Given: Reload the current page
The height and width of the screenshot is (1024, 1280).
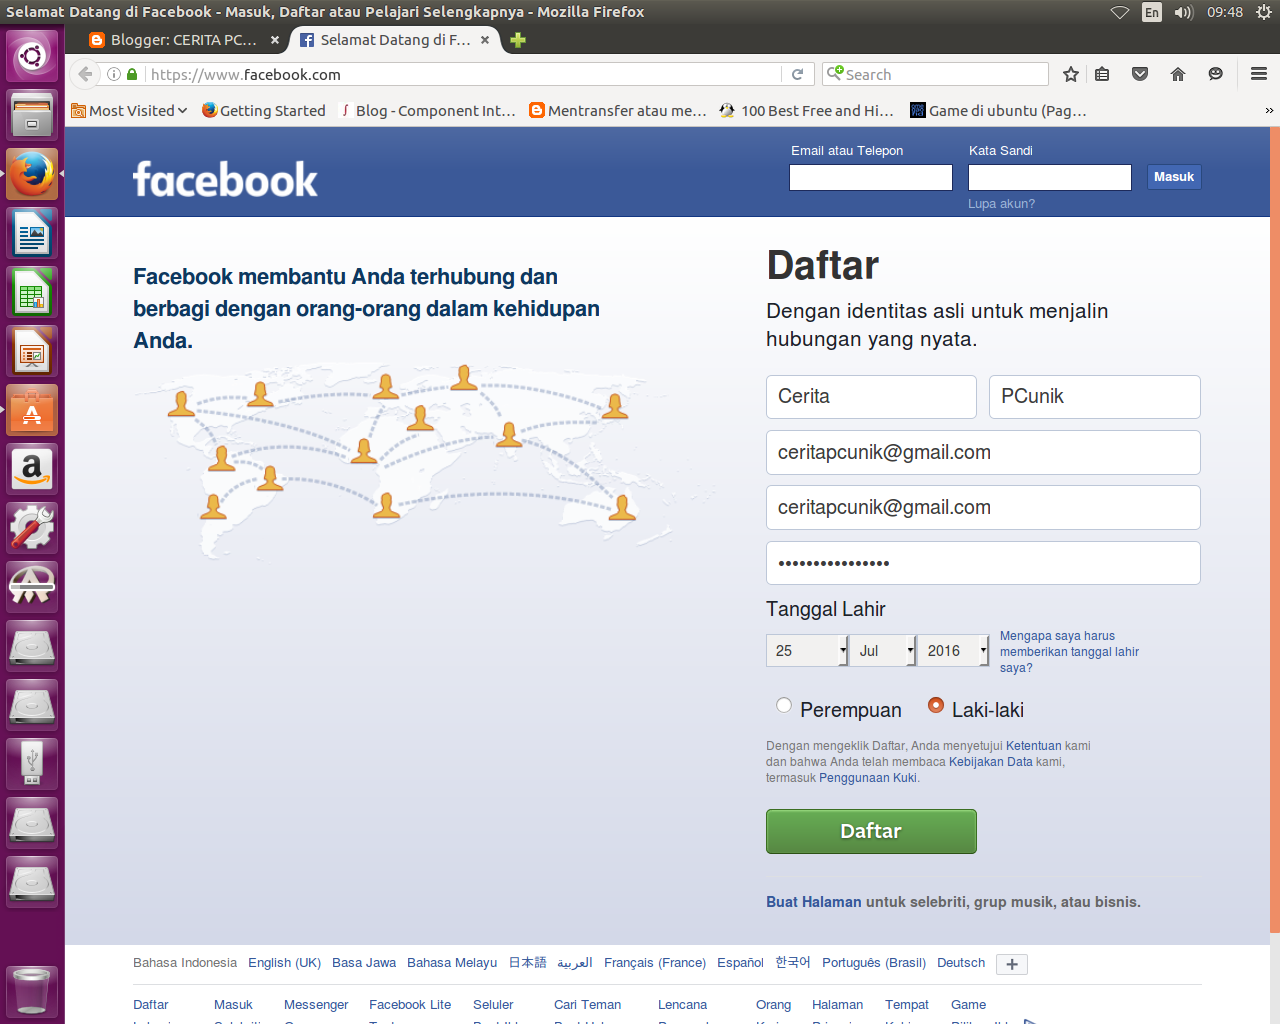Looking at the screenshot, I should point(797,74).
